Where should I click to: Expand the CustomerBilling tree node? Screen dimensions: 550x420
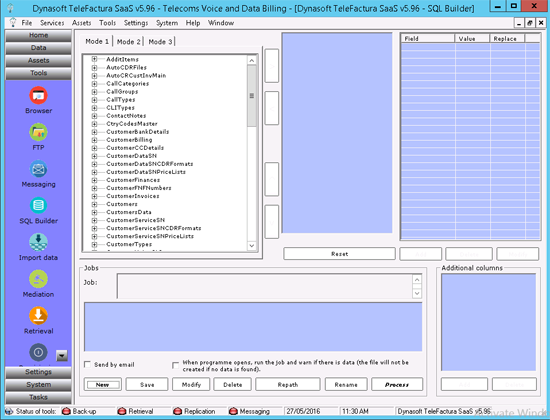pos(94,140)
